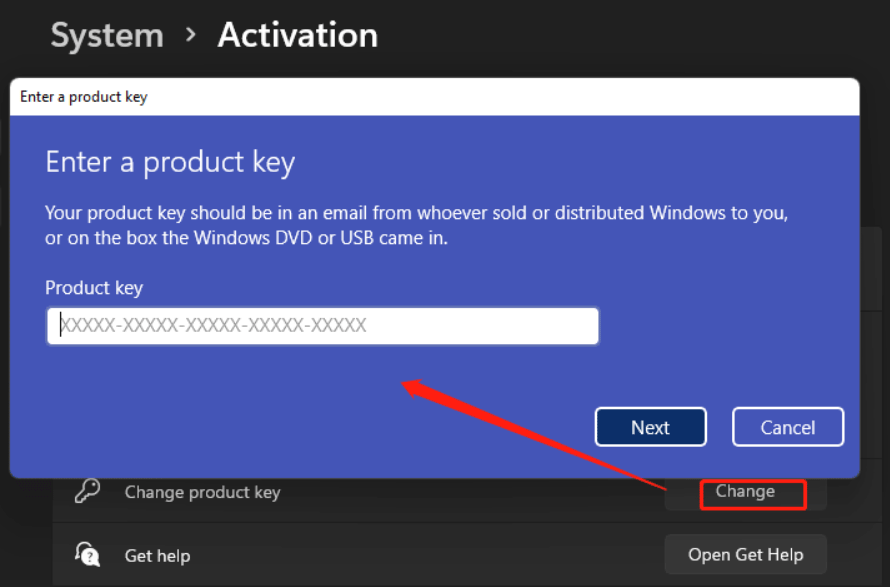Click the Change product key text label
Image resolution: width=890 pixels, height=587 pixels.
point(203,491)
